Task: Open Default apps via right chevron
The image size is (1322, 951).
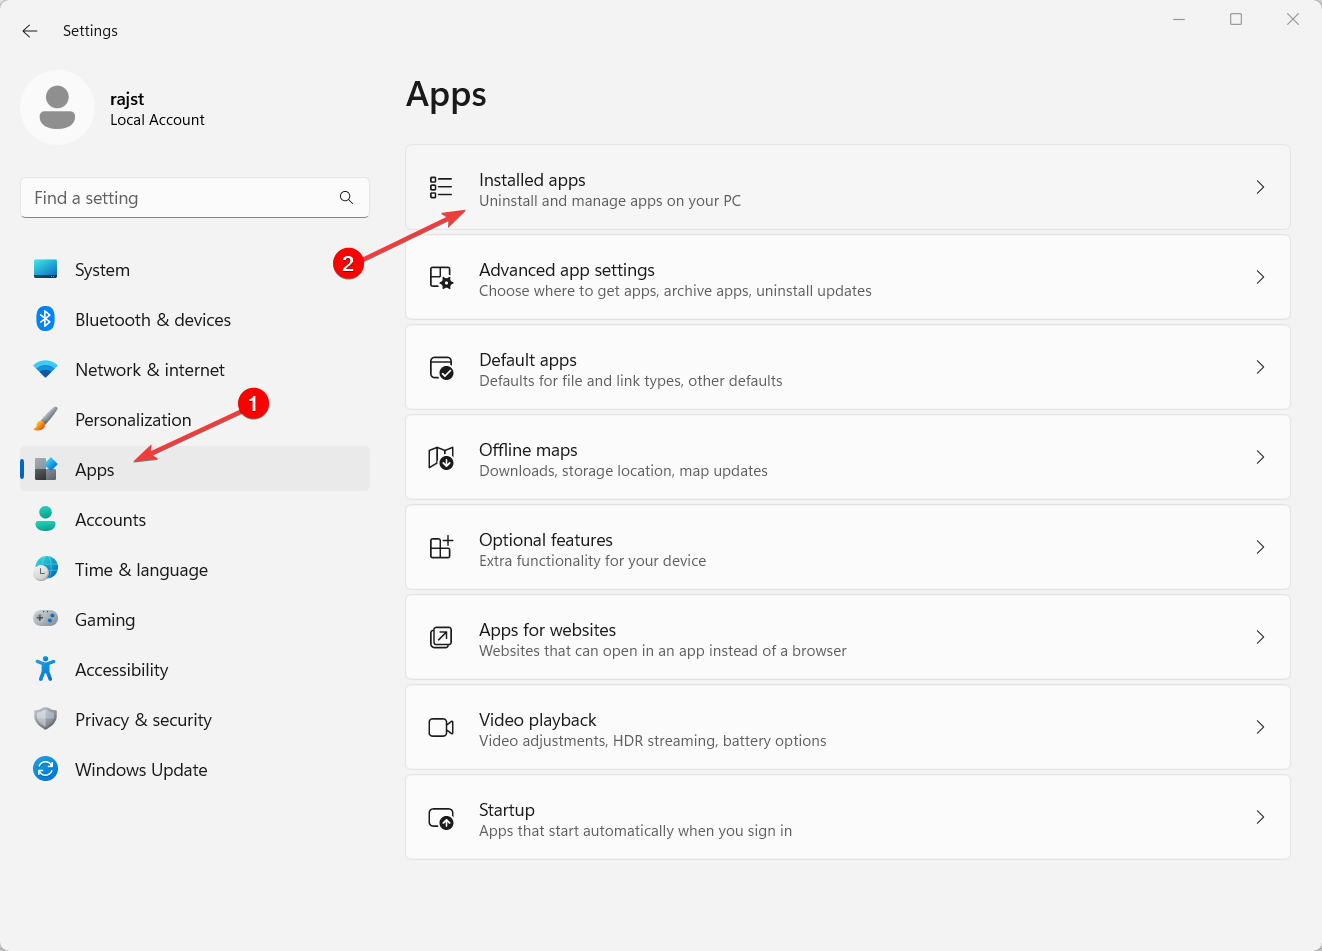Action: coord(1260,367)
